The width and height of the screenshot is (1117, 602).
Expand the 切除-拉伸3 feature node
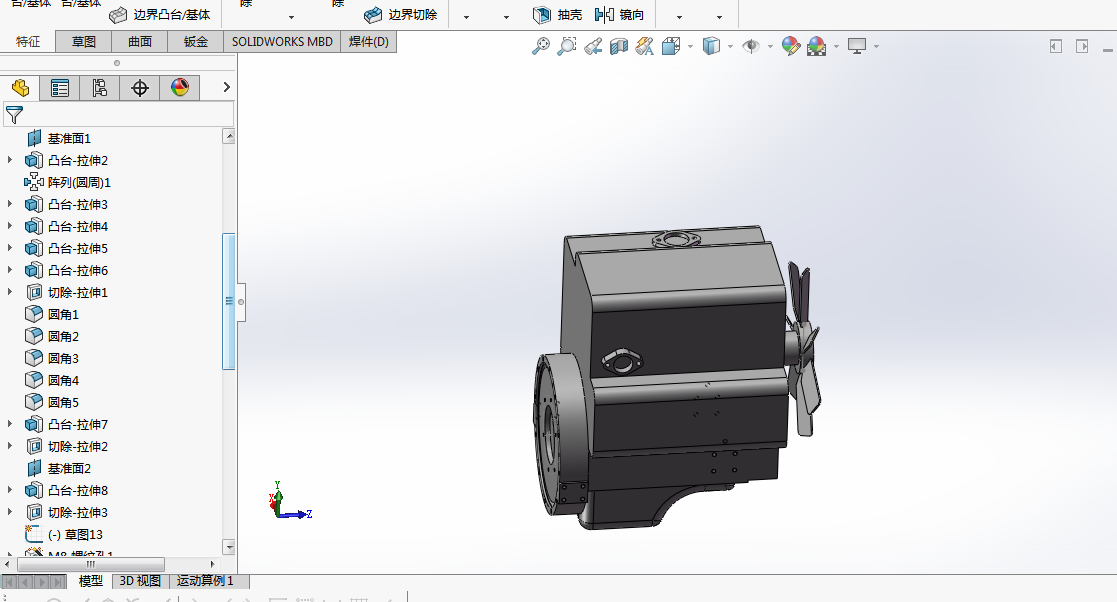pyautogui.click(x=10, y=512)
